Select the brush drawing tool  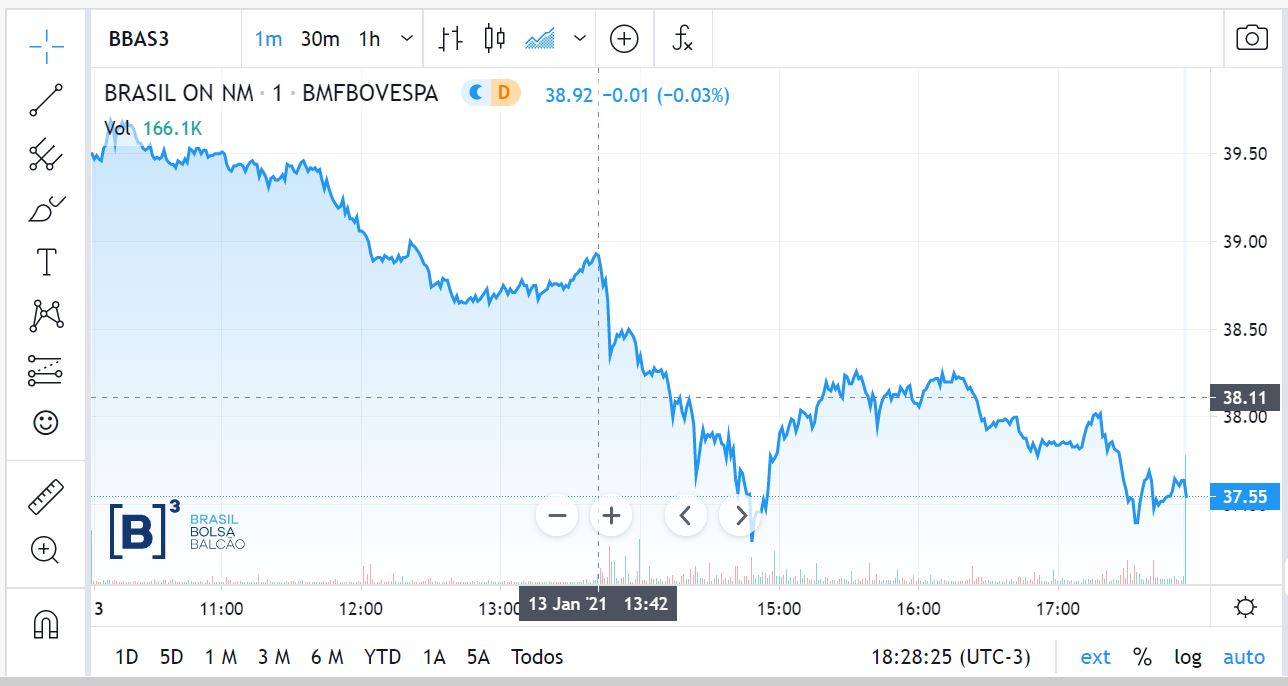tap(46, 209)
